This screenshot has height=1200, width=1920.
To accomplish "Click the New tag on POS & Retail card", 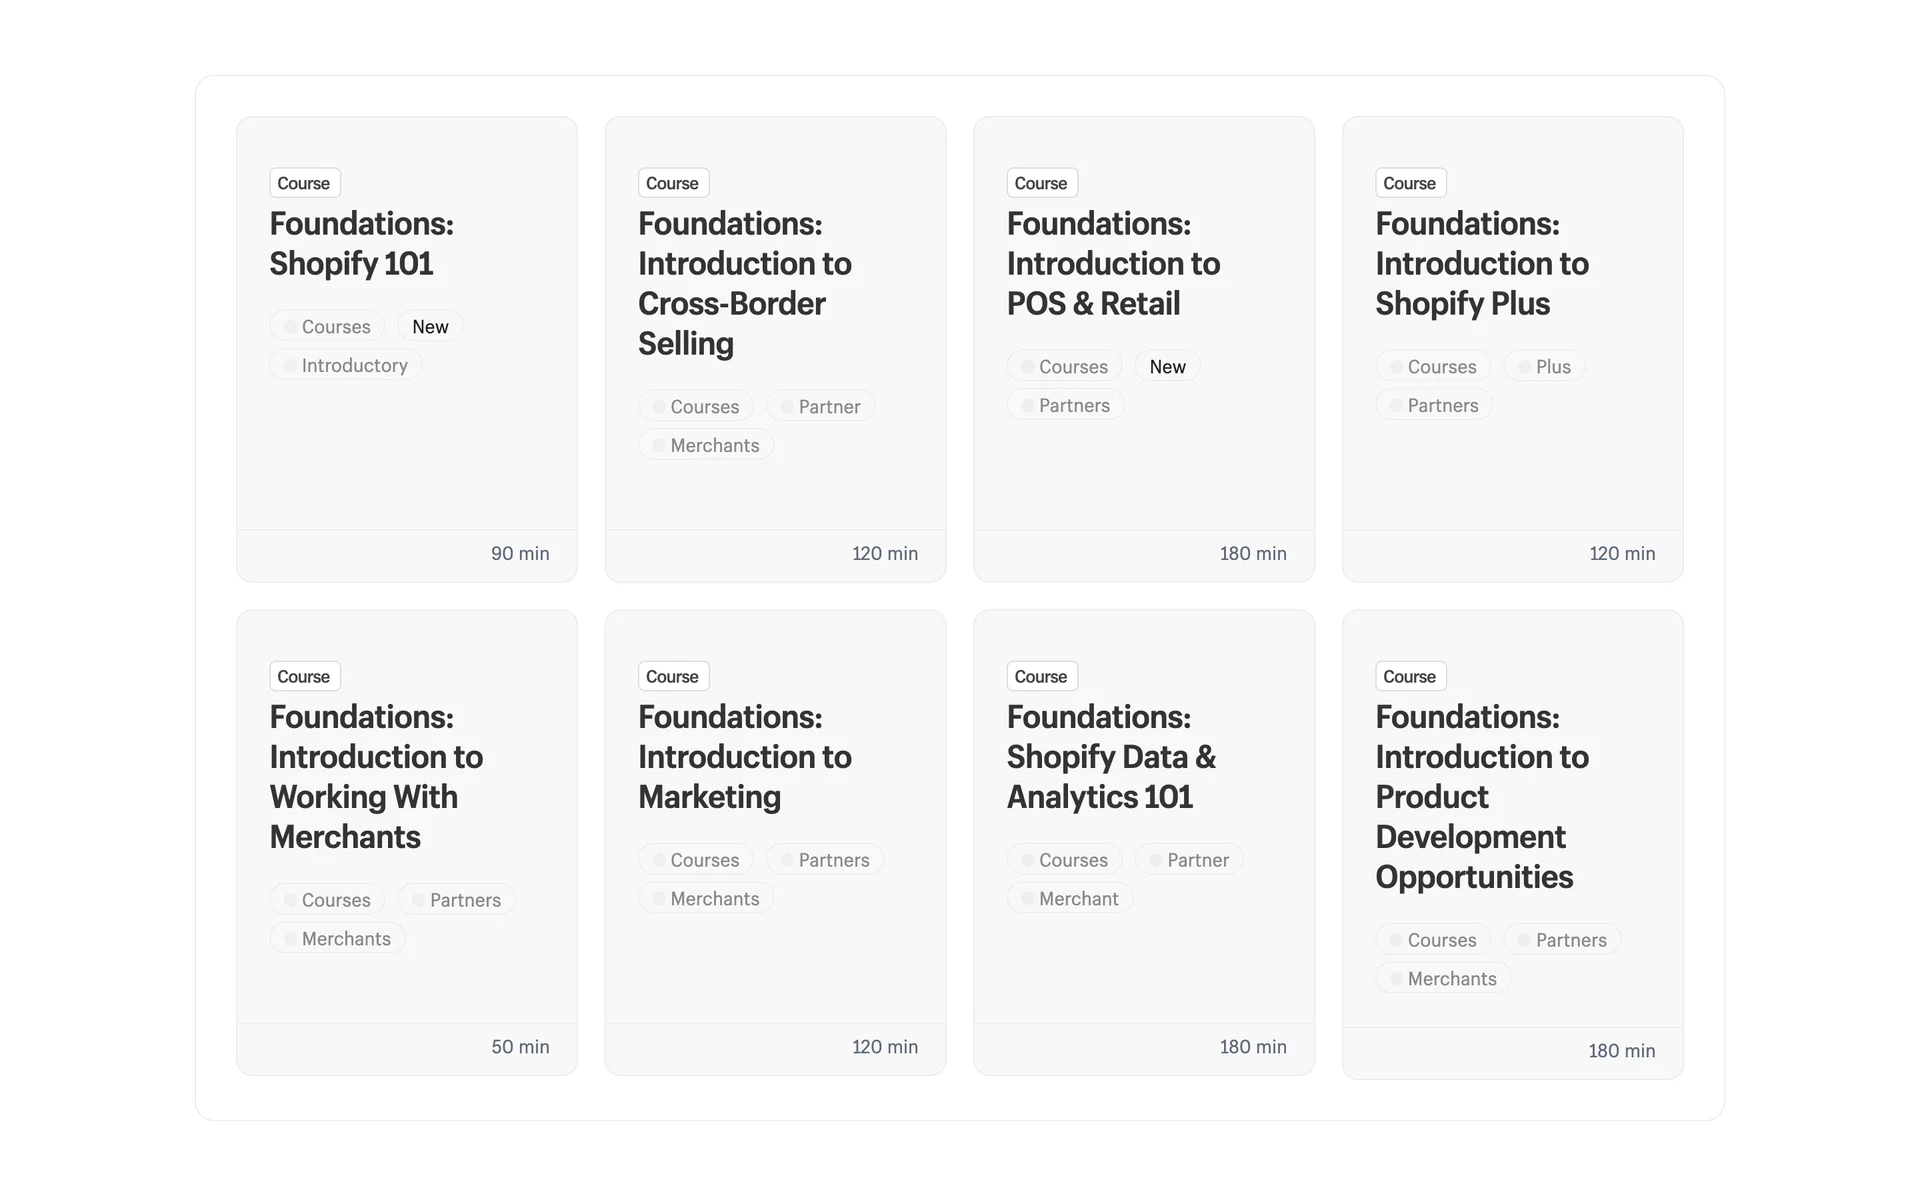I will [1167, 367].
